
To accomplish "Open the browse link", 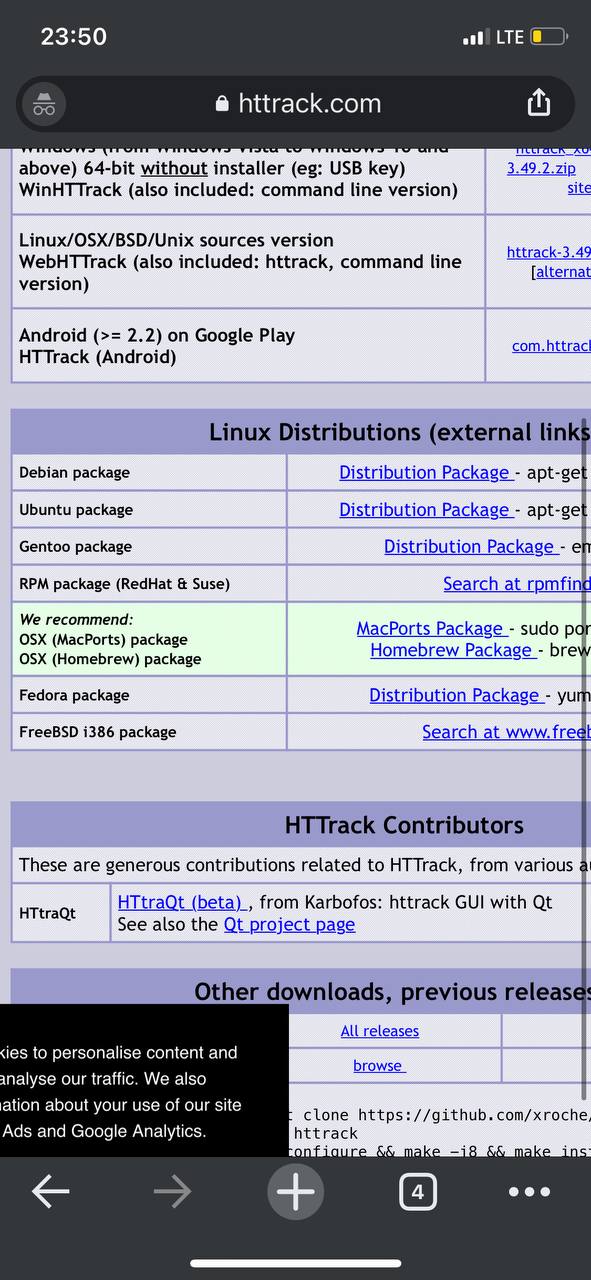I will click(379, 1066).
